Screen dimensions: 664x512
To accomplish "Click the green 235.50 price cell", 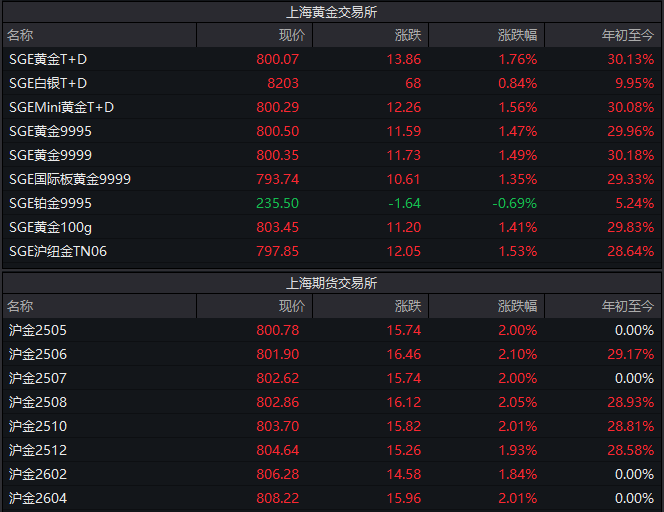I will pos(278,203).
